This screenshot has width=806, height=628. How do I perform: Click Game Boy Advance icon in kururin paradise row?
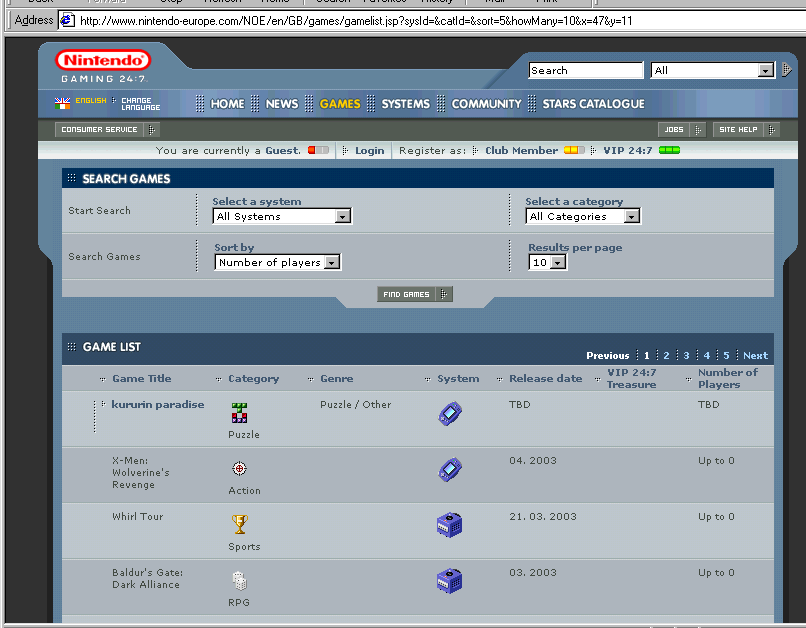(450, 413)
